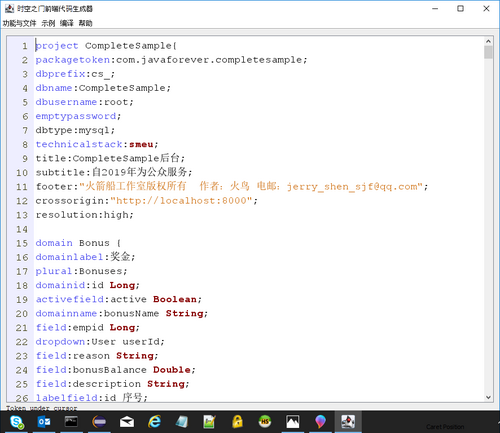Open Eclipse from the taskbar
This screenshot has height=433, width=500.
(99, 422)
